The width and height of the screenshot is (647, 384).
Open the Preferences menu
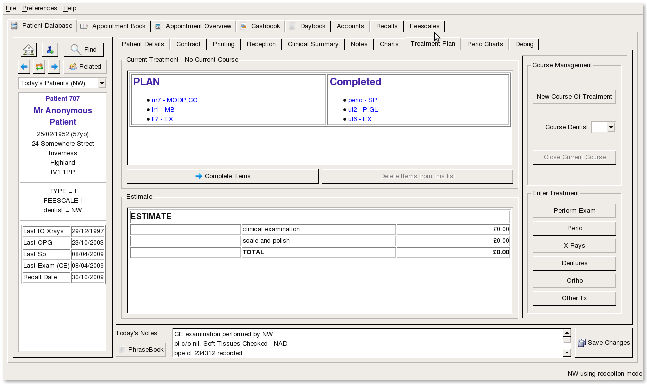tap(40, 8)
